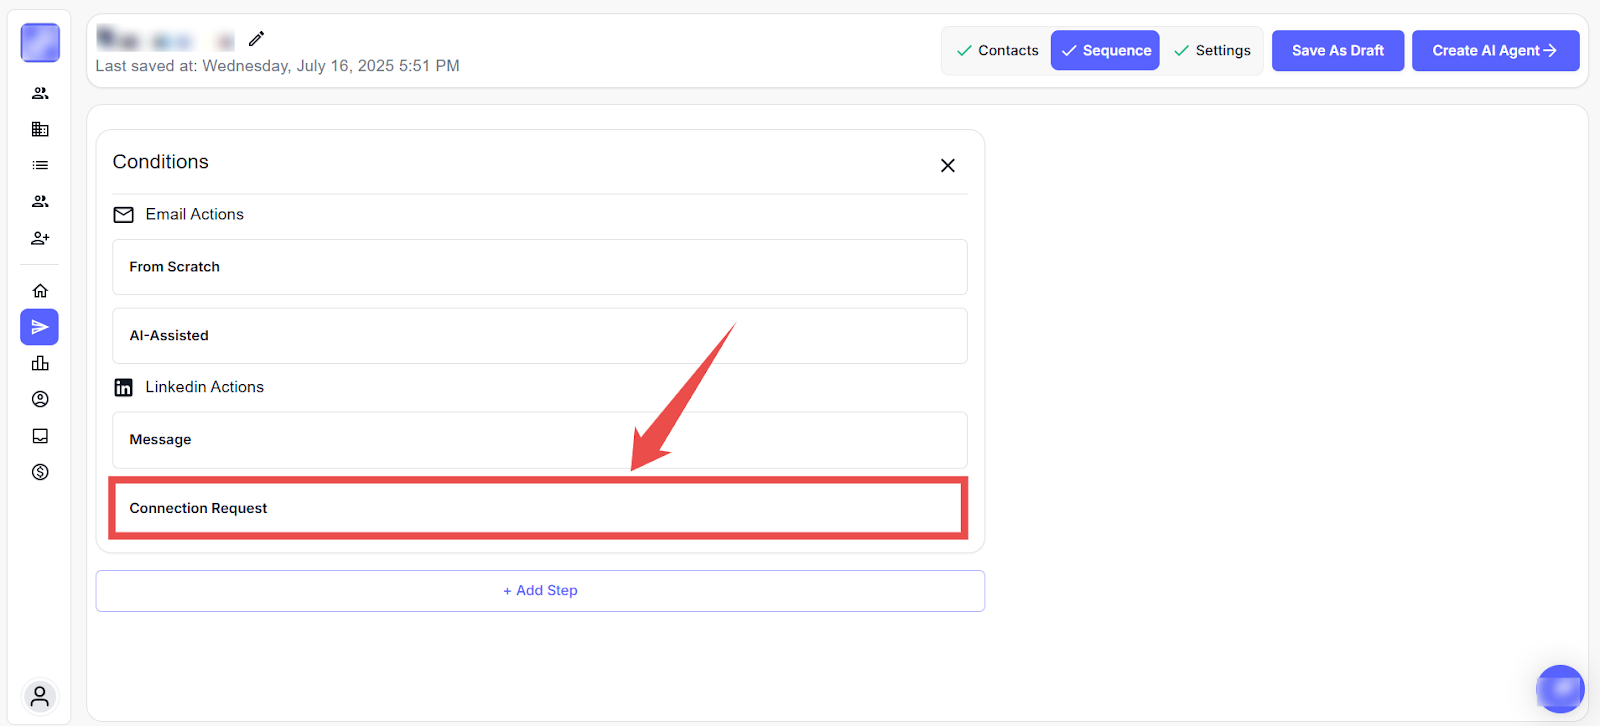
Task: Switch to the Contacts step tab
Action: 997,51
